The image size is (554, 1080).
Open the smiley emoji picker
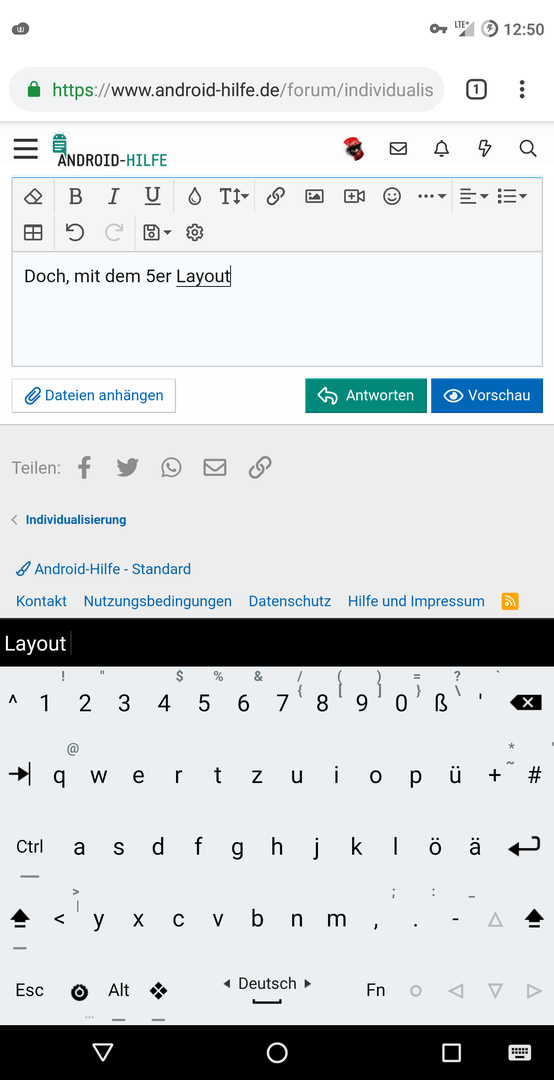(x=392, y=197)
